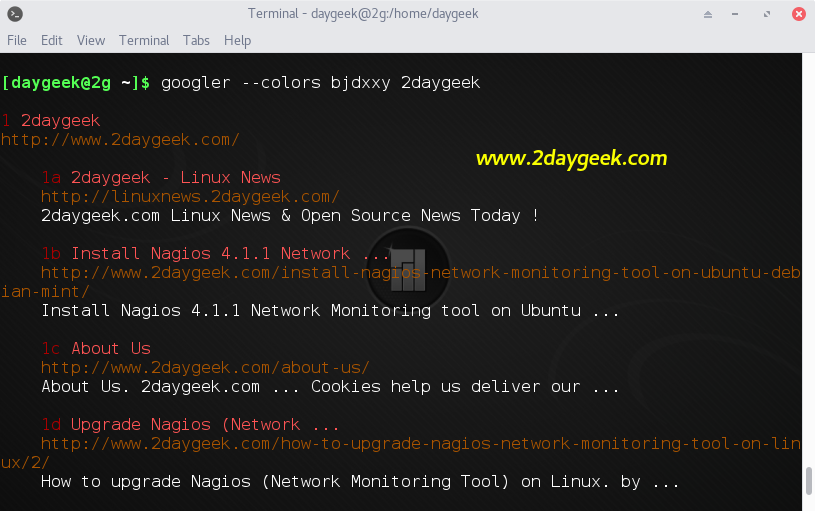
Task: Close the Terminal window with red X
Action: pyautogui.click(x=799, y=14)
